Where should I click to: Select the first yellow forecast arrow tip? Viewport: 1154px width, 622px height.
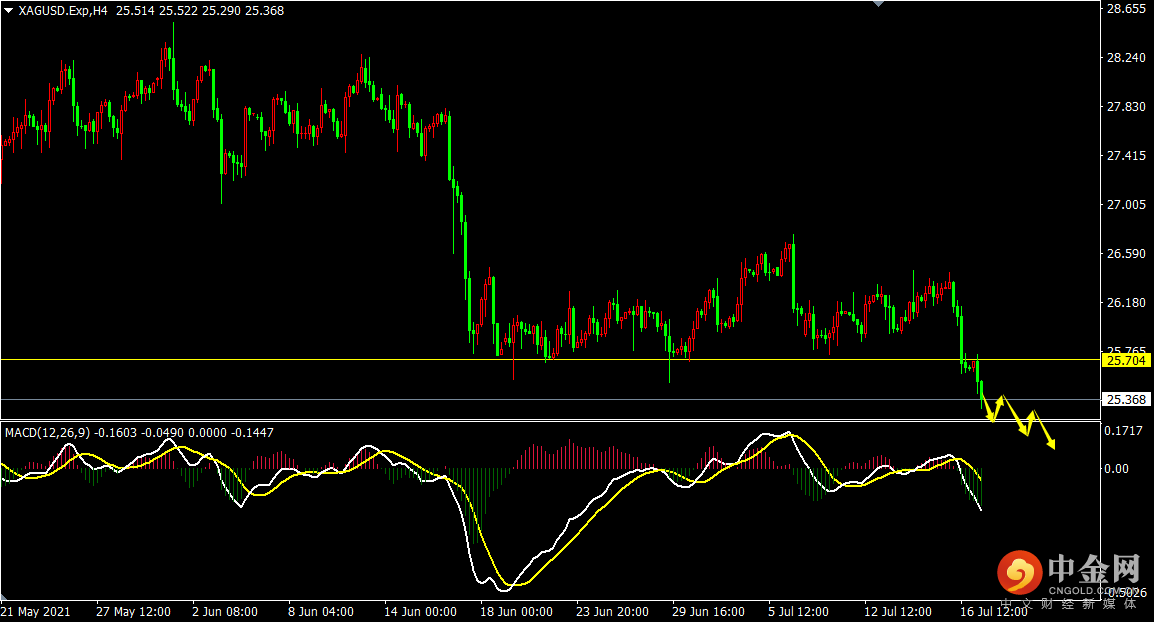tap(992, 419)
